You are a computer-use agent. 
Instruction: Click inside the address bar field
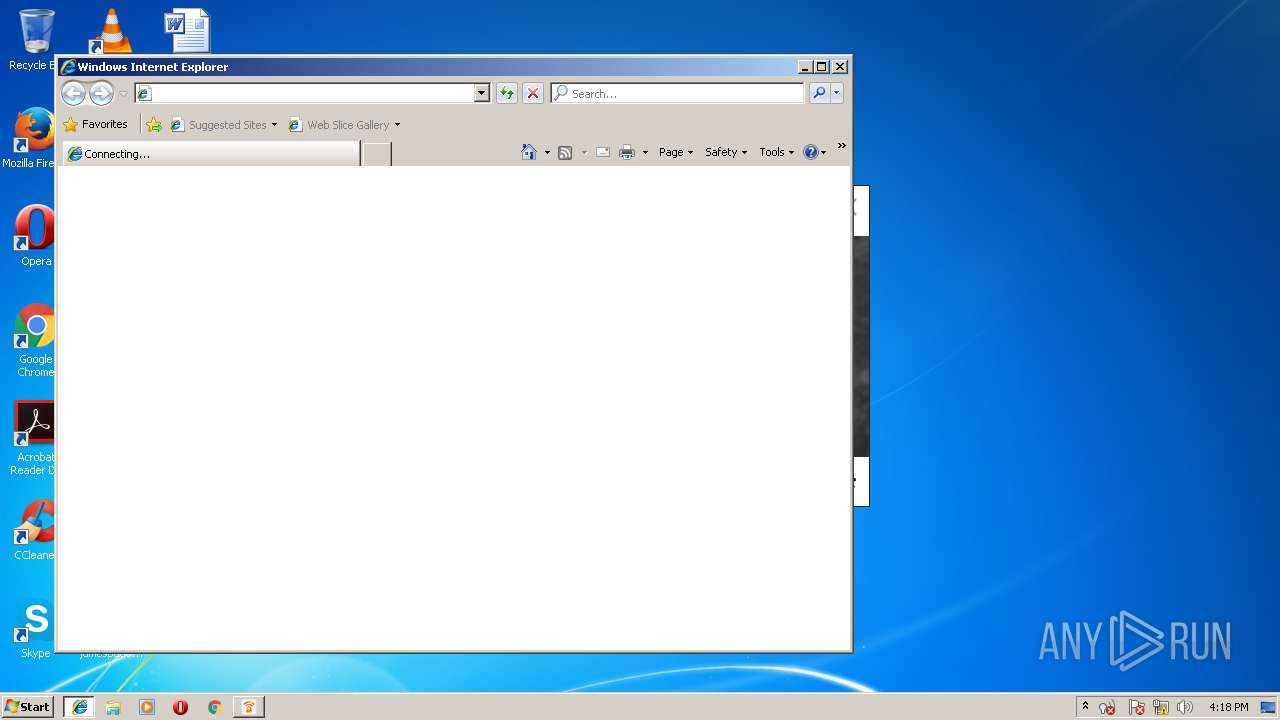(x=304, y=93)
